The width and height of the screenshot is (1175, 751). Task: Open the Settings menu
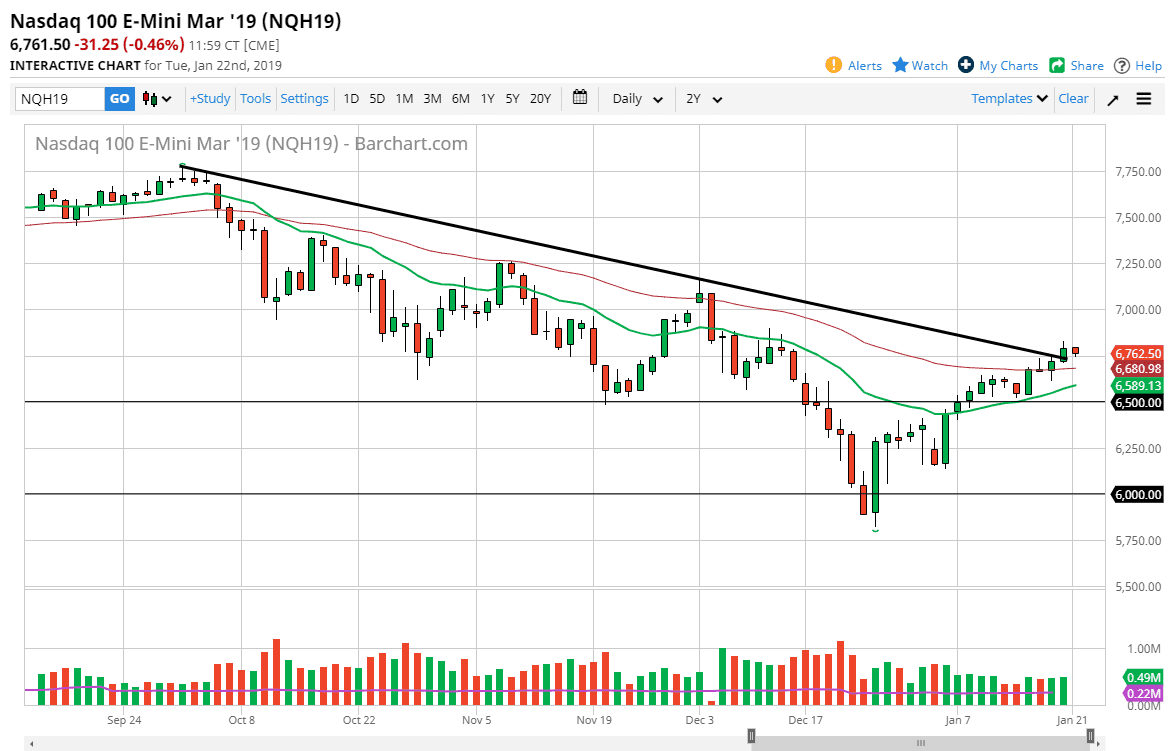(x=304, y=98)
